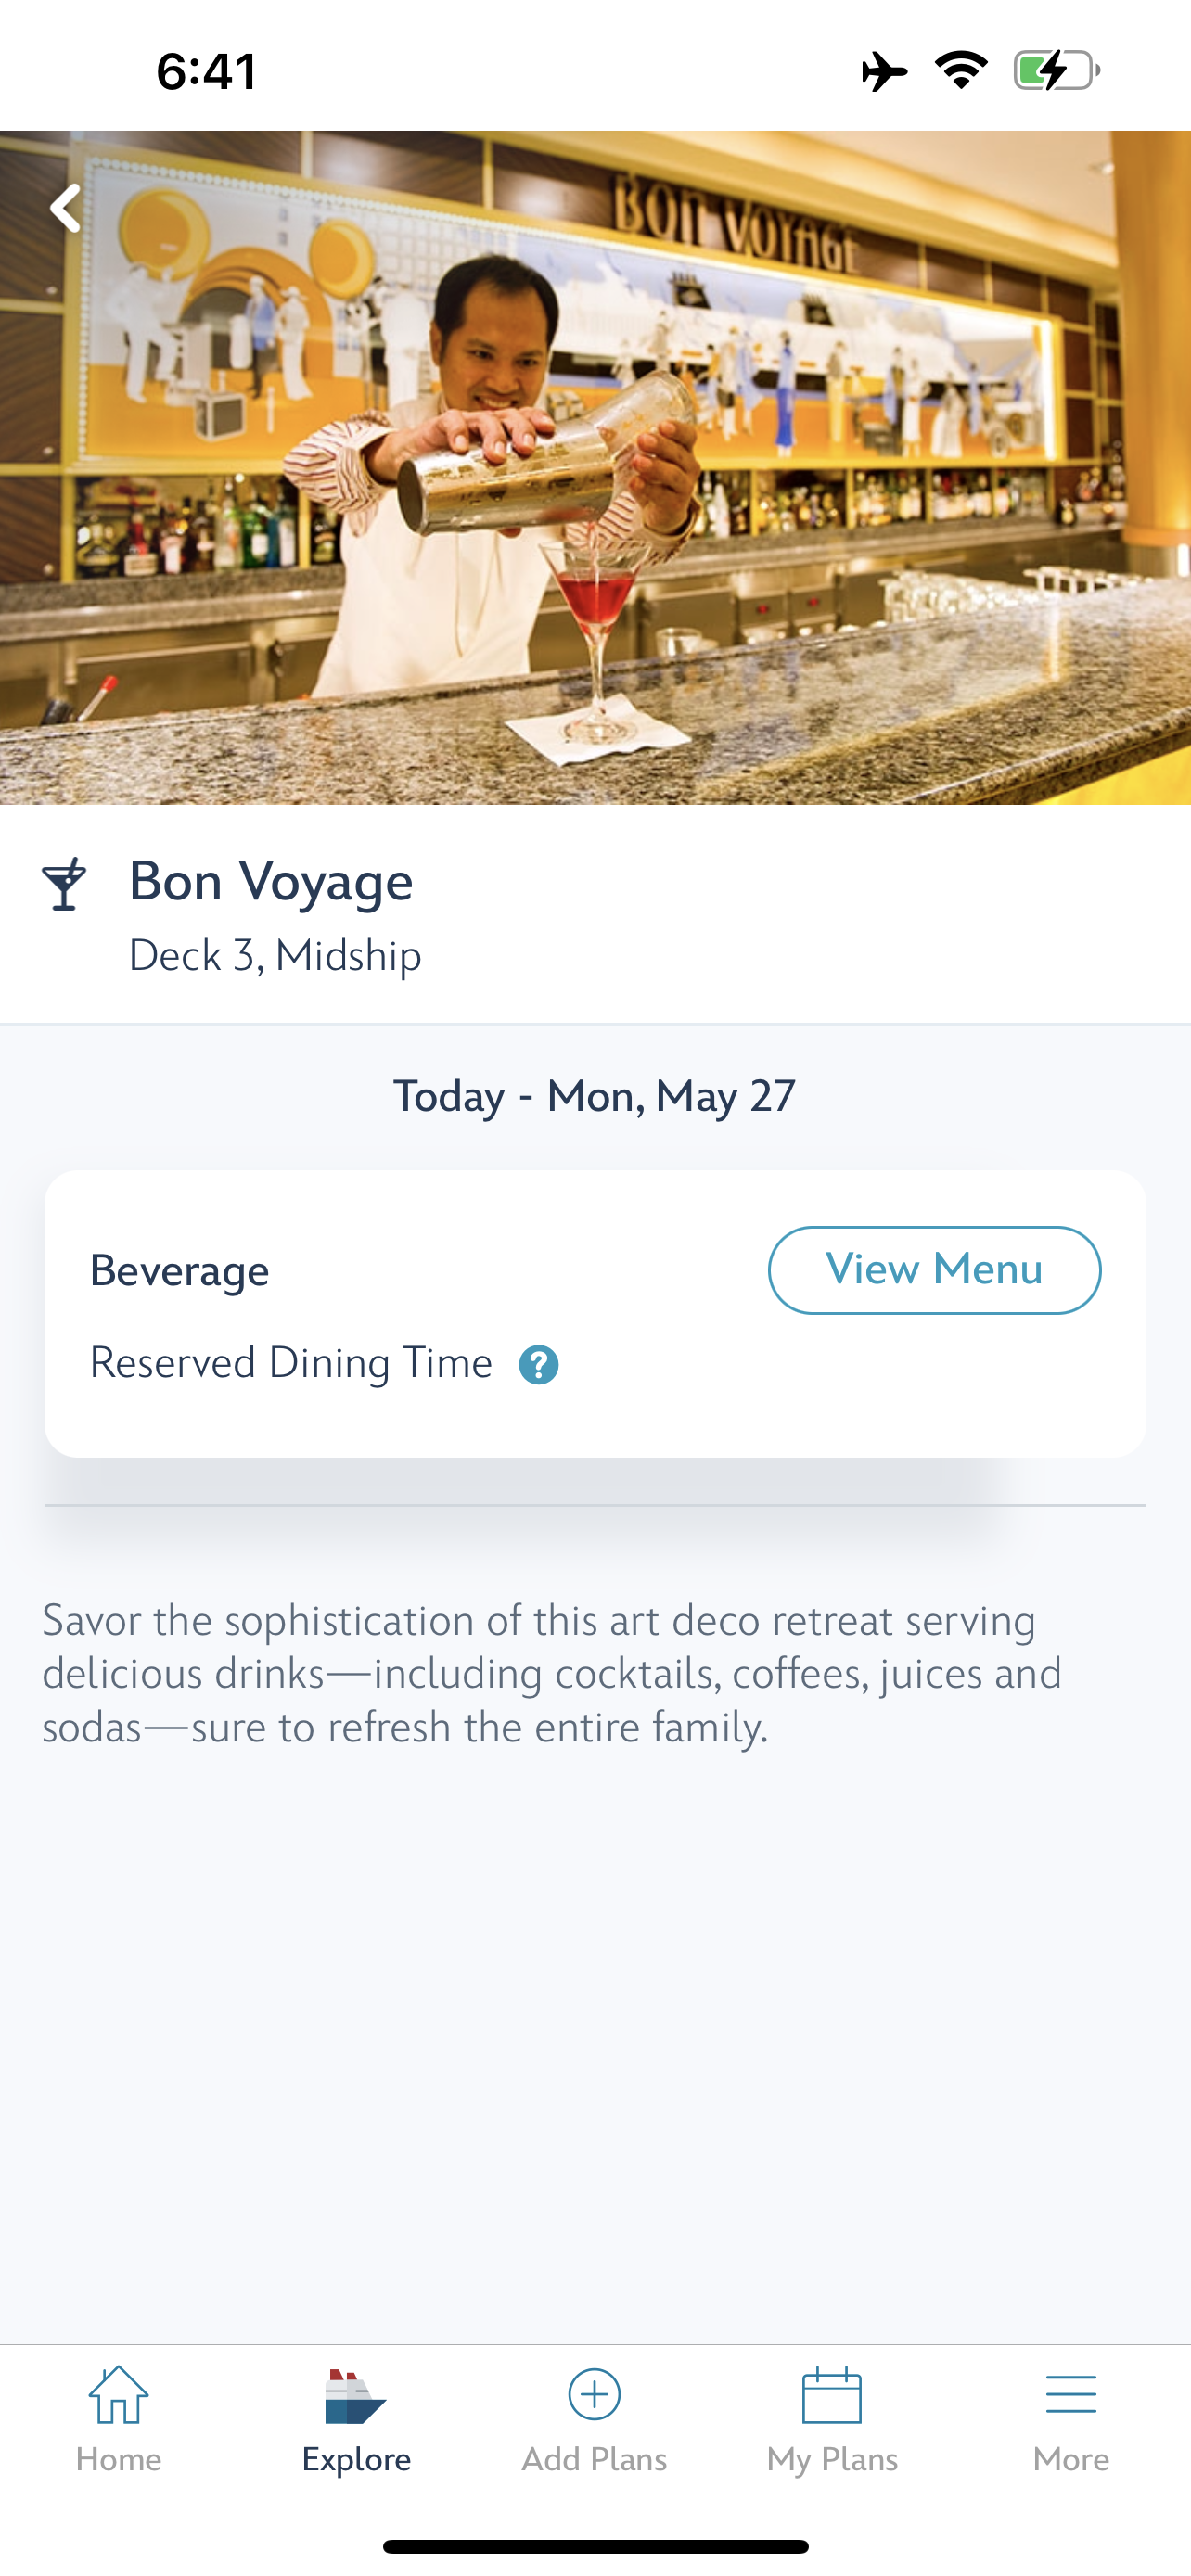Open the More hamburger menu icon

1071,2395
